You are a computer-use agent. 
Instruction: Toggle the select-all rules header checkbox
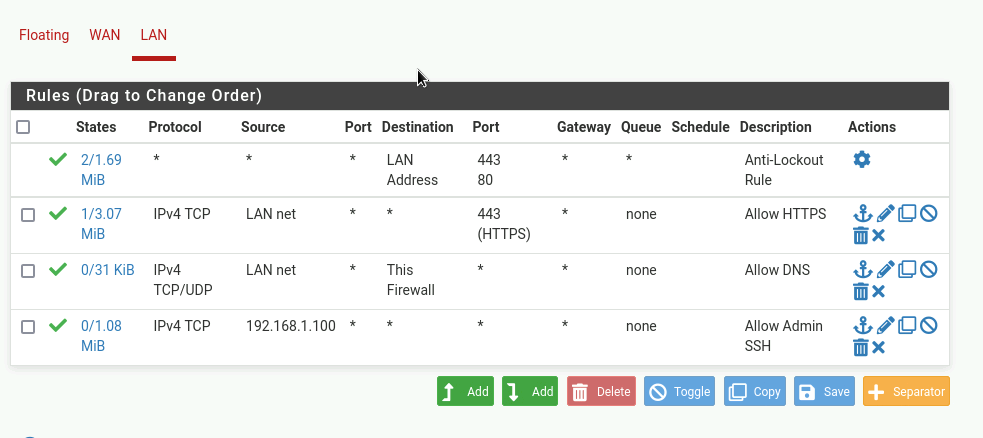[23, 128]
